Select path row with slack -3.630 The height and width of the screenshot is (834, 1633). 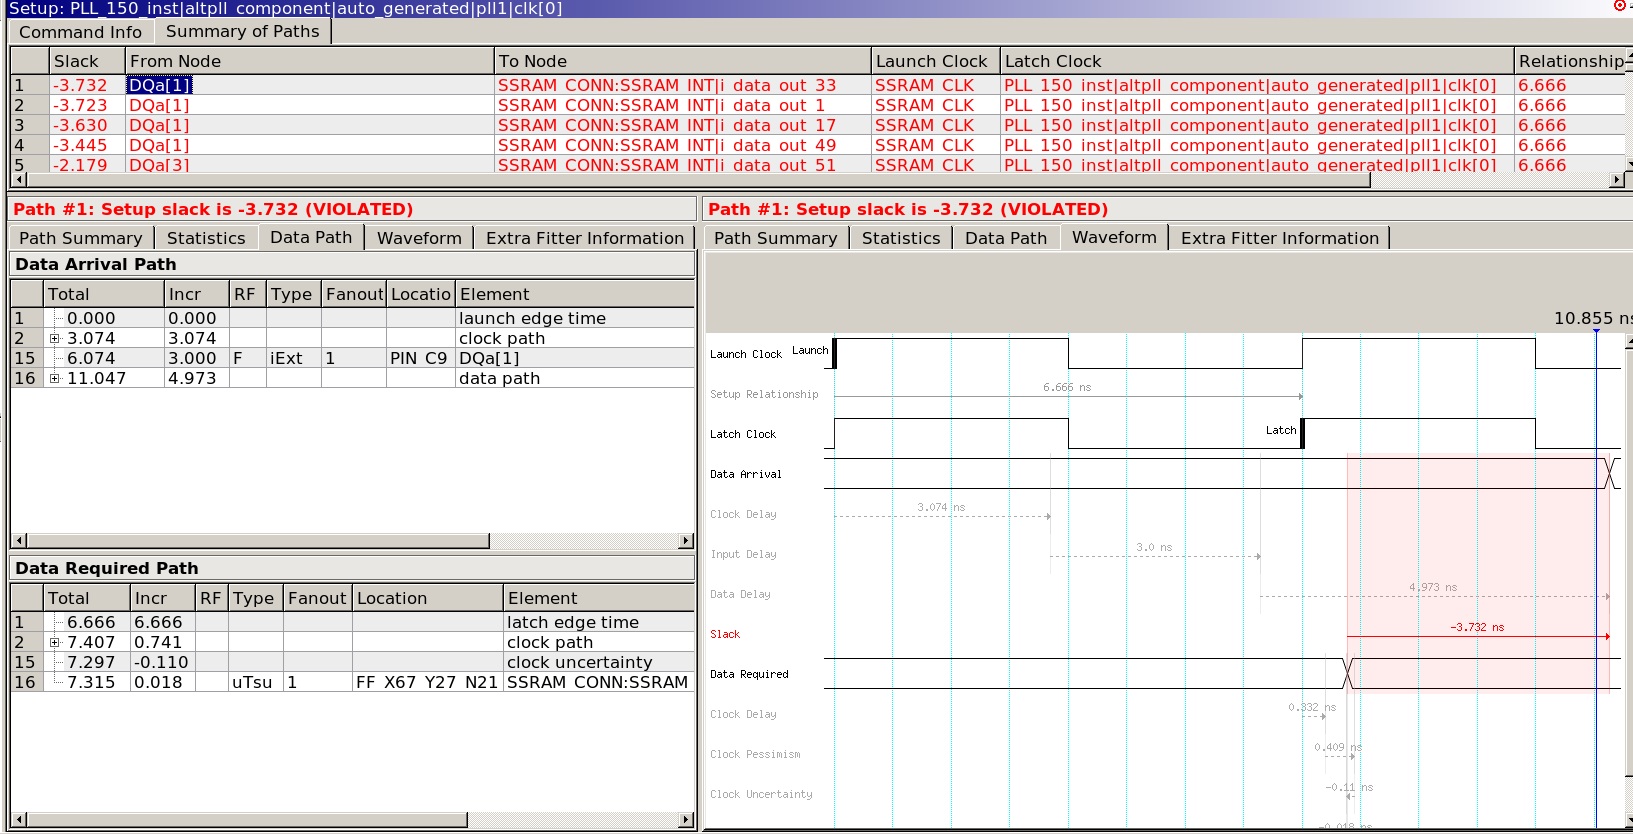pos(80,126)
